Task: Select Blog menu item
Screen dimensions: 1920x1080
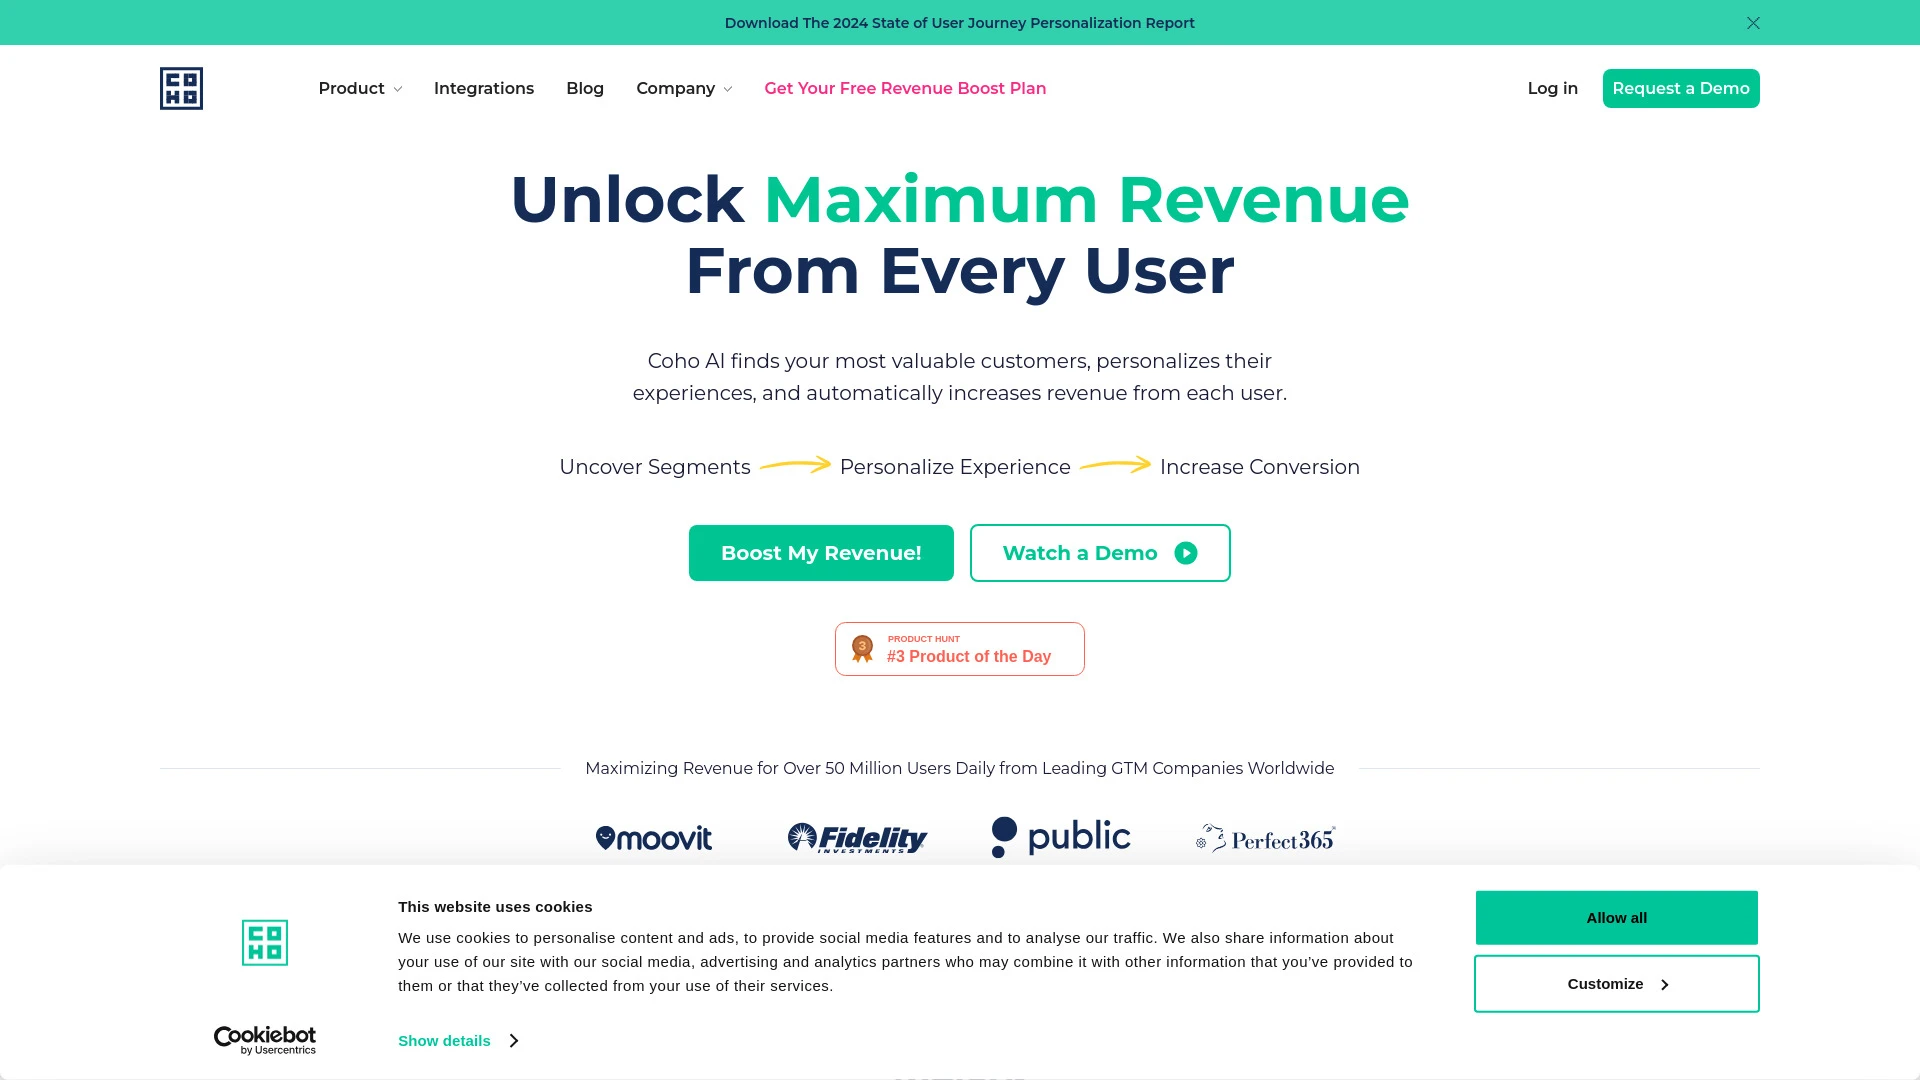Action: point(584,87)
